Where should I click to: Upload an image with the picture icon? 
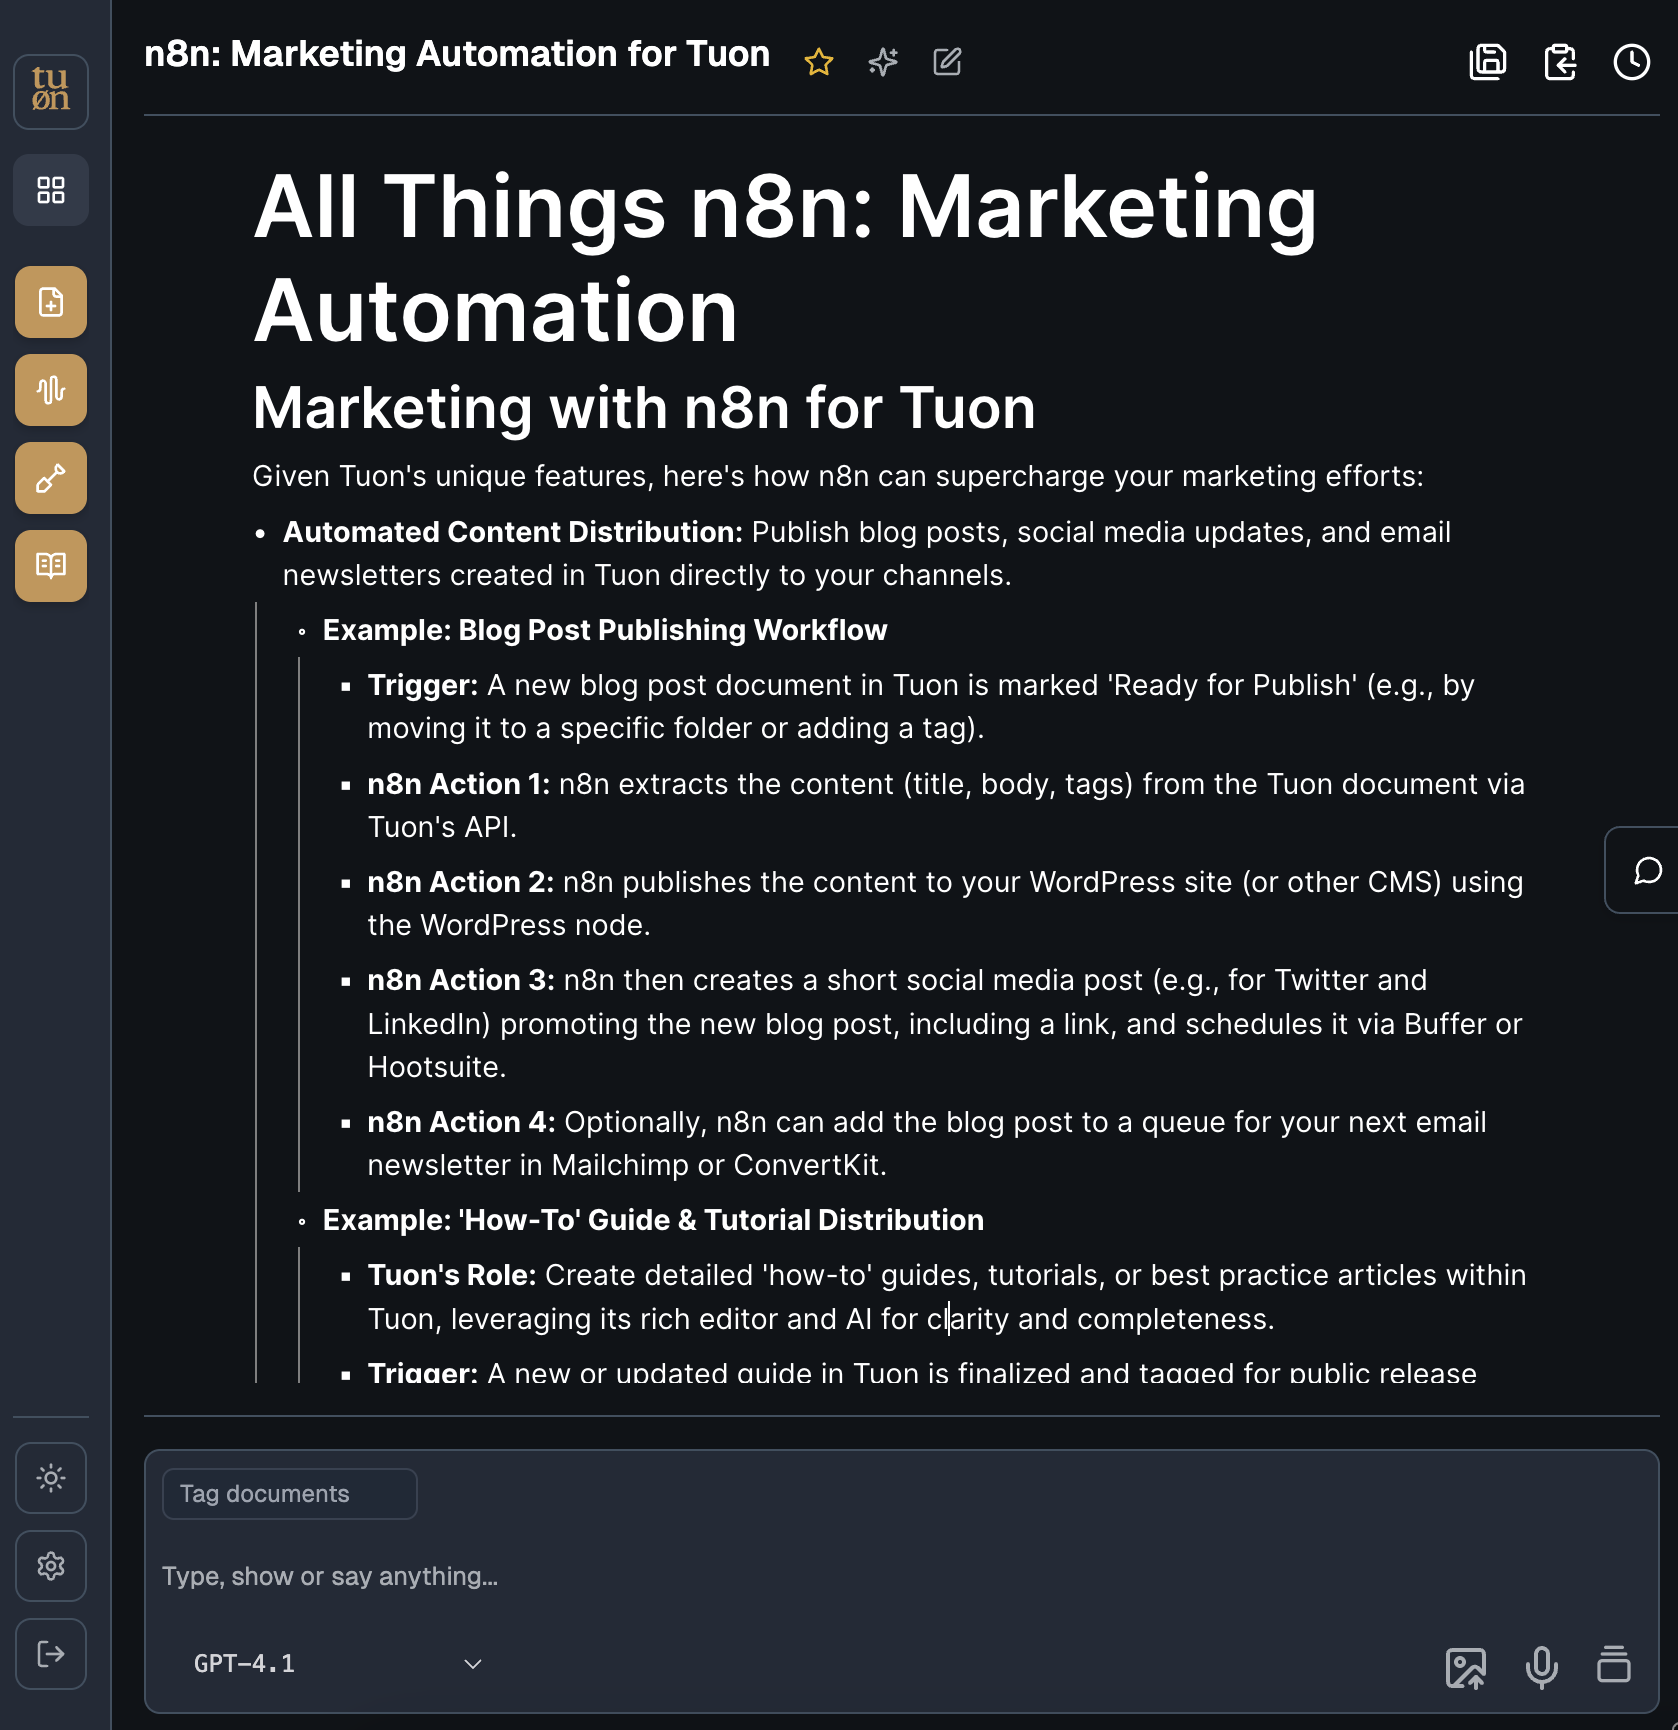pyautogui.click(x=1466, y=1667)
